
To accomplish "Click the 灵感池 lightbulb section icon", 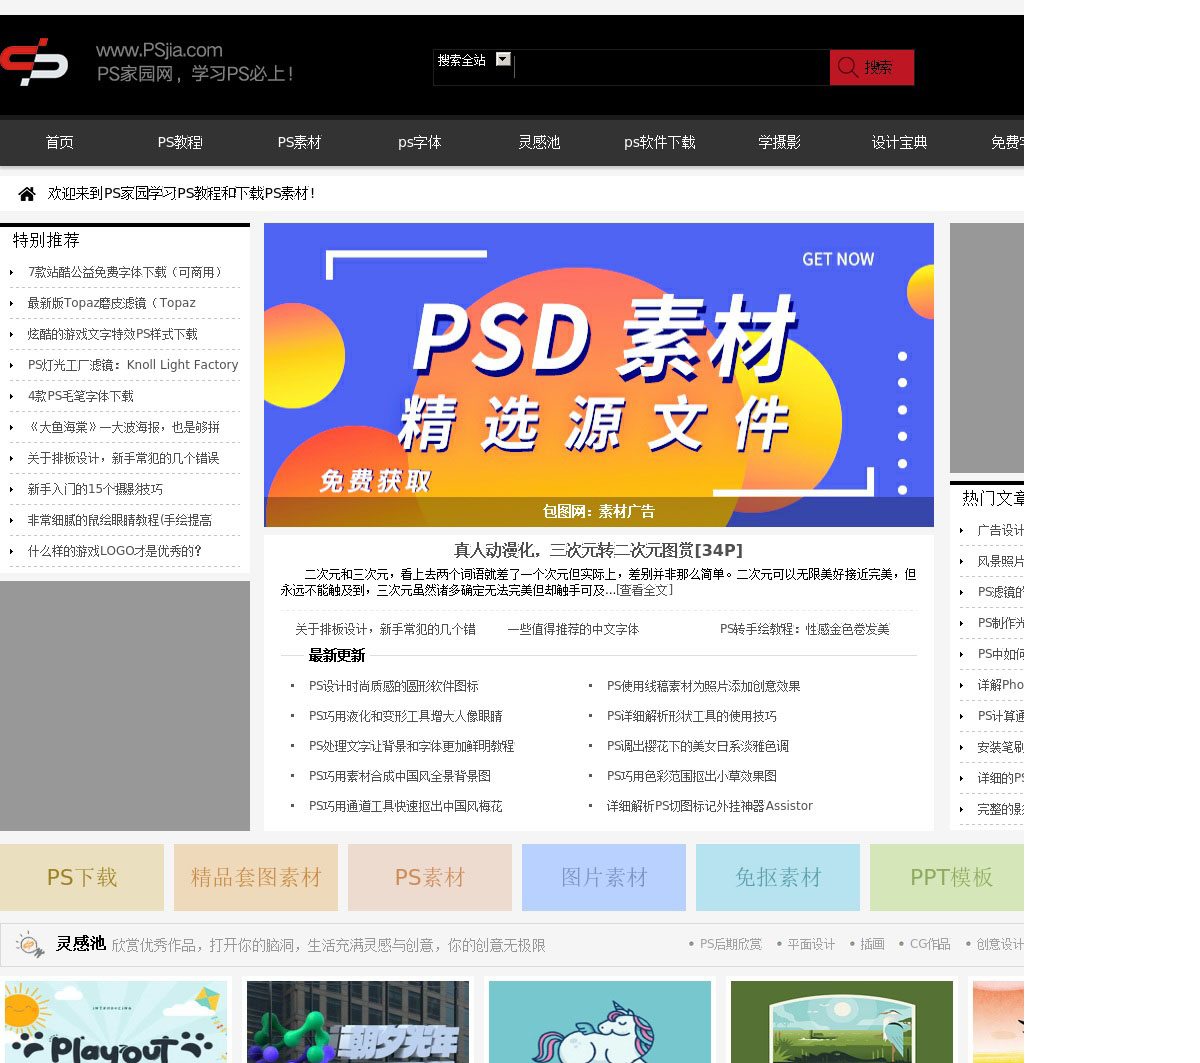I will tap(30, 944).
